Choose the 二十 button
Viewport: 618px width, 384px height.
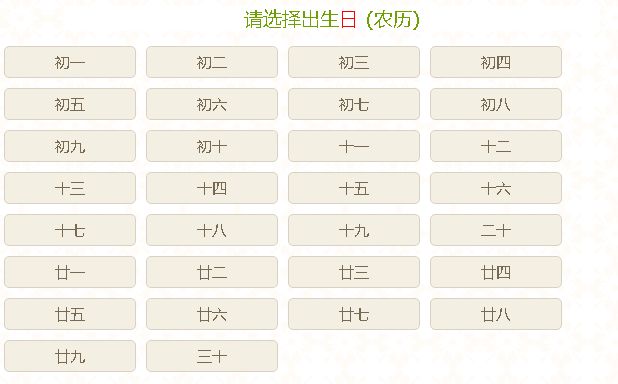[x=496, y=230]
